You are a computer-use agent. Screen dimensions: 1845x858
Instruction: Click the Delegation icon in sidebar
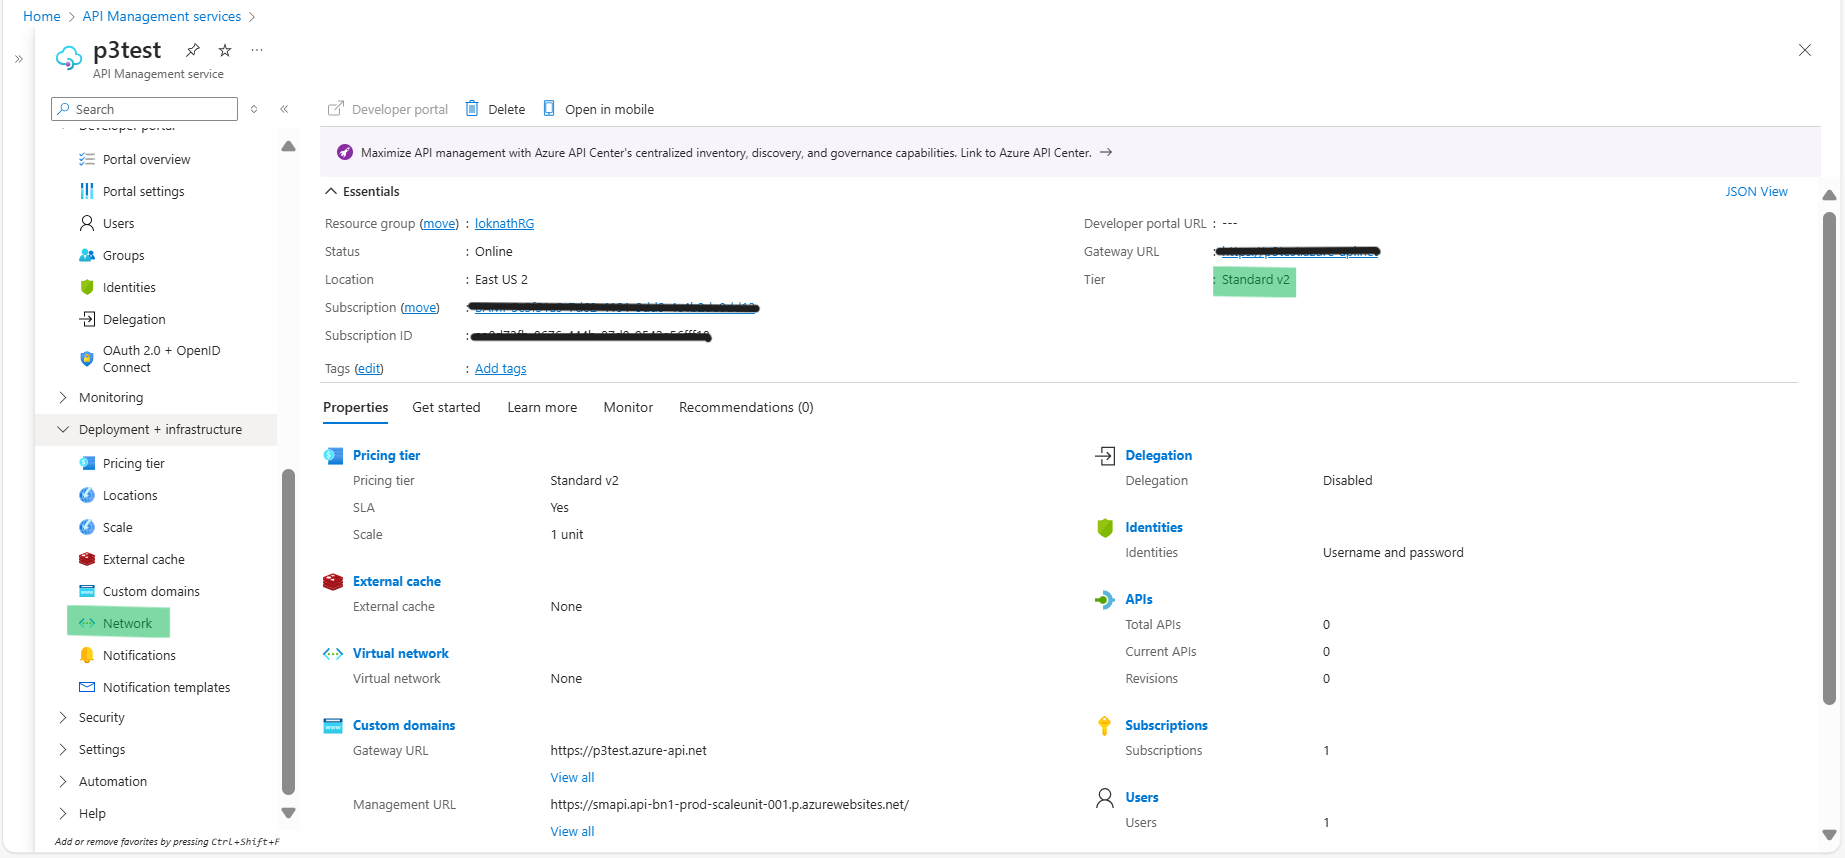87,319
